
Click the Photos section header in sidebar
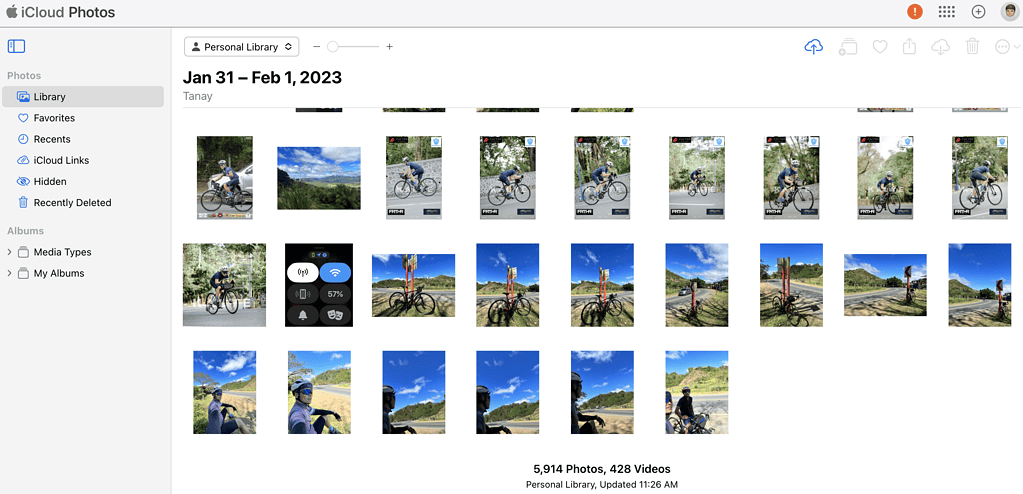click(24, 76)
